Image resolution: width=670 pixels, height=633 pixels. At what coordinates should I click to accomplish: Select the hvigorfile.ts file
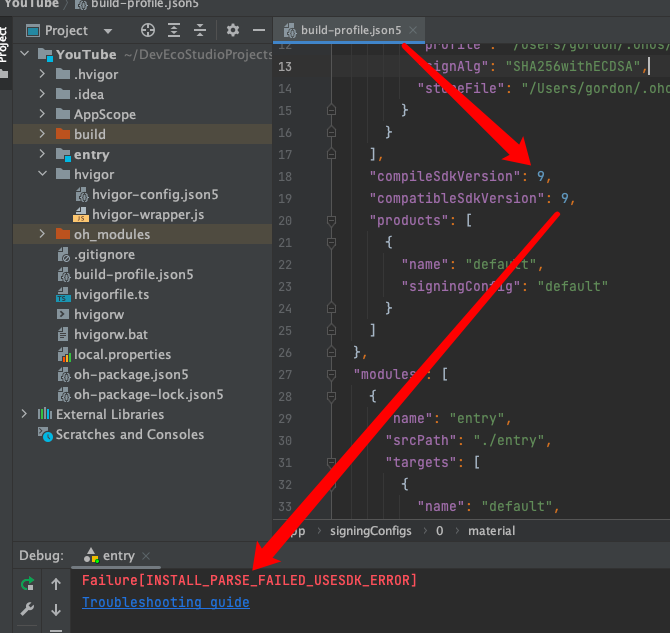coord(112,294)
